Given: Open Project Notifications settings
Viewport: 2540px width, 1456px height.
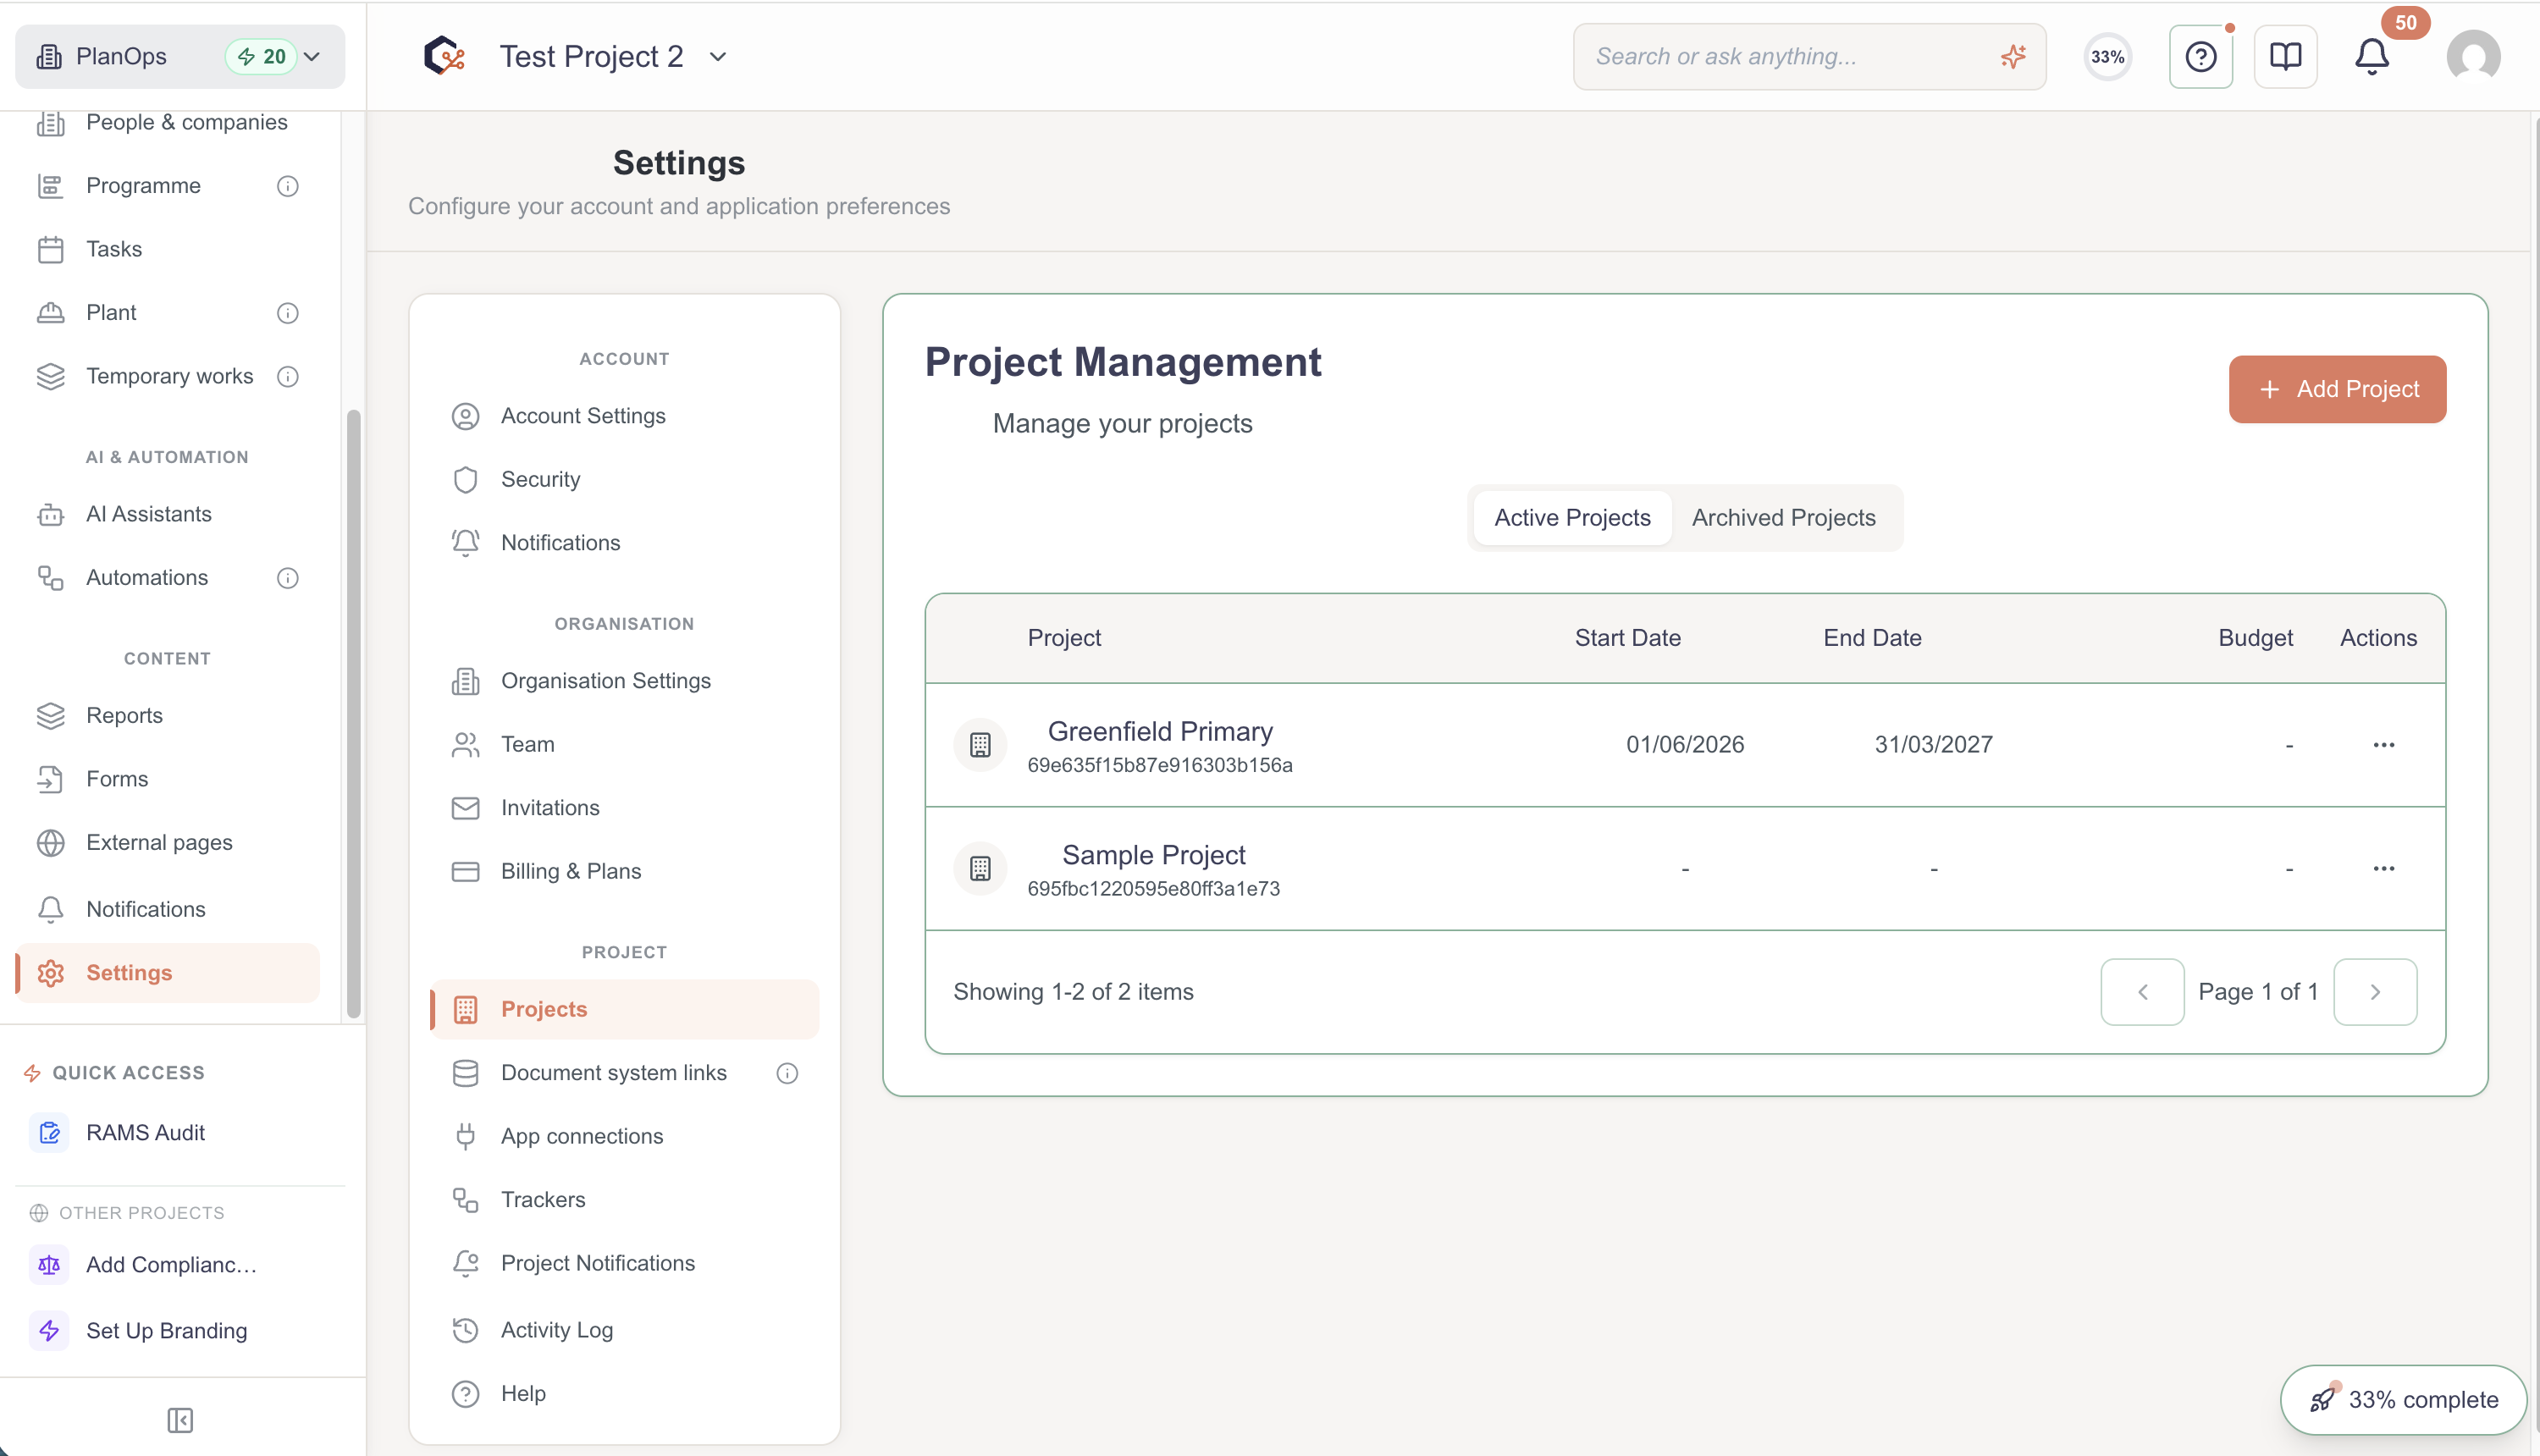Looking at the screenshot, I should pyautogui.click(x=624, y=1264).
